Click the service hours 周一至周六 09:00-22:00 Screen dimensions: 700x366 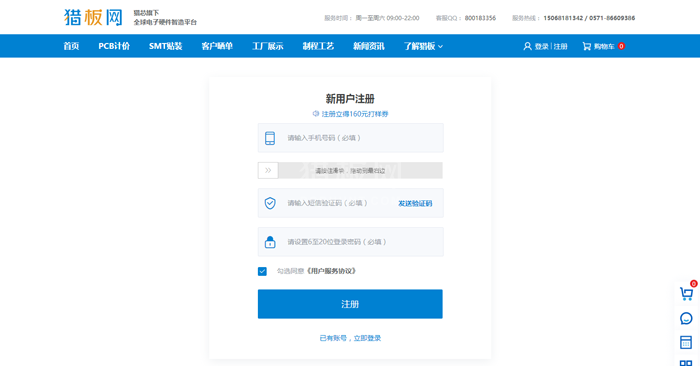388,18
